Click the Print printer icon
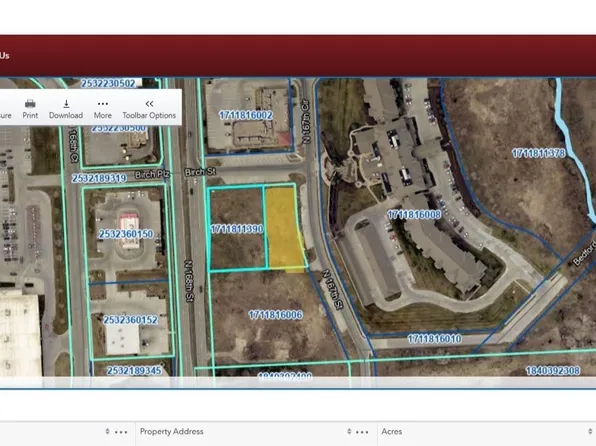Image resolution: width=596 pixels, height=446 pixels. coord(30,104)
